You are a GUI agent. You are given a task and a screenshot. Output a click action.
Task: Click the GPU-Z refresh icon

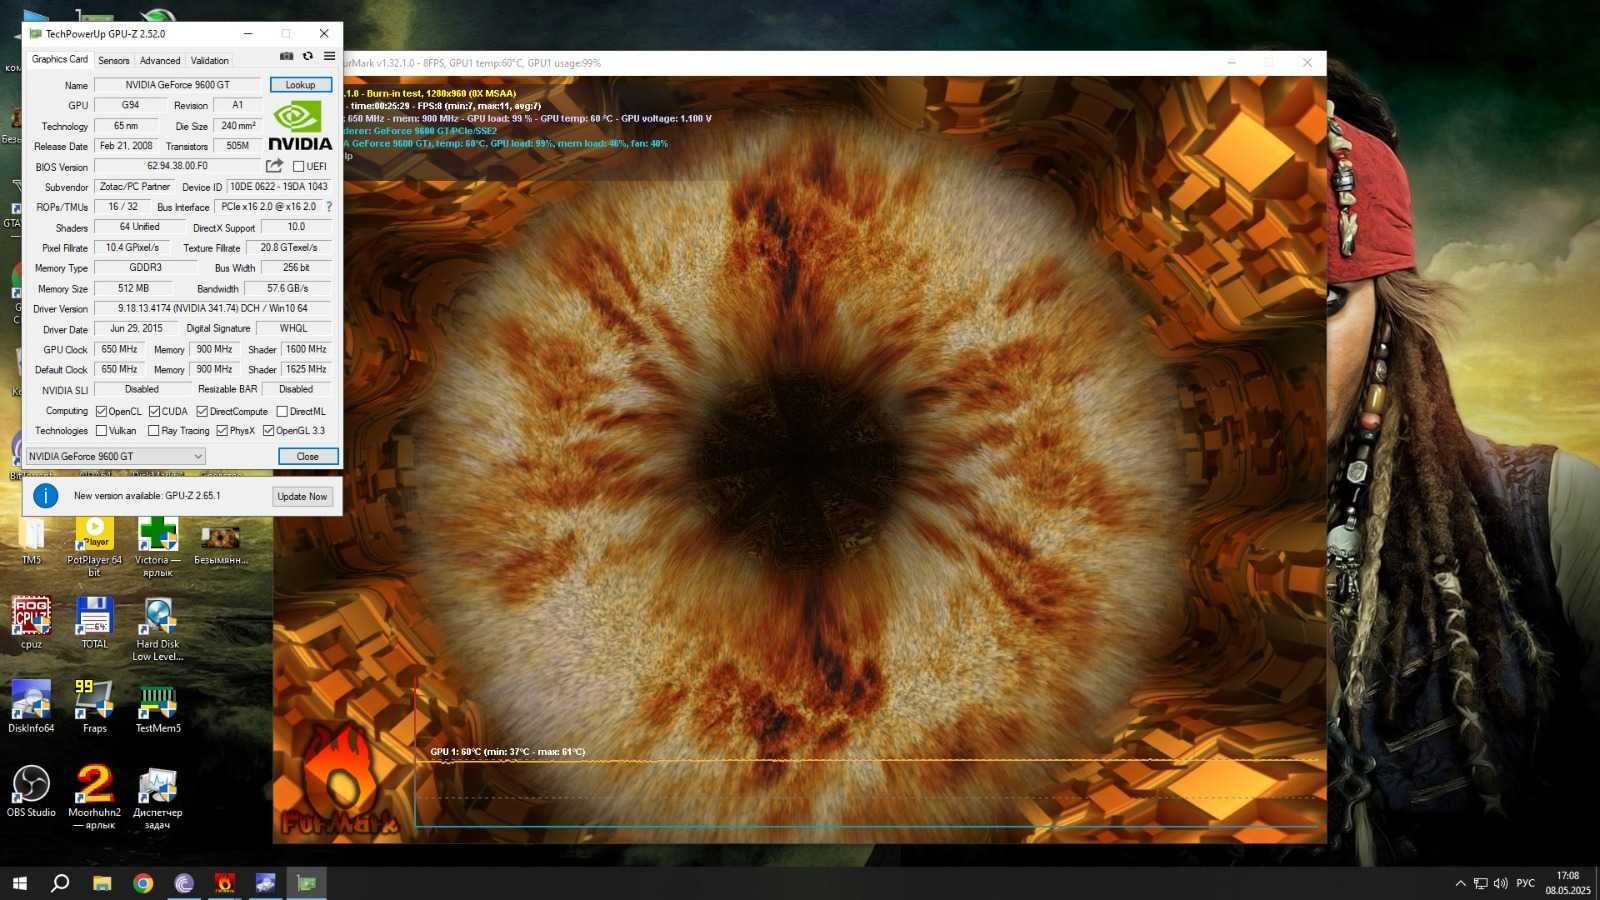[x=308, y=56]
